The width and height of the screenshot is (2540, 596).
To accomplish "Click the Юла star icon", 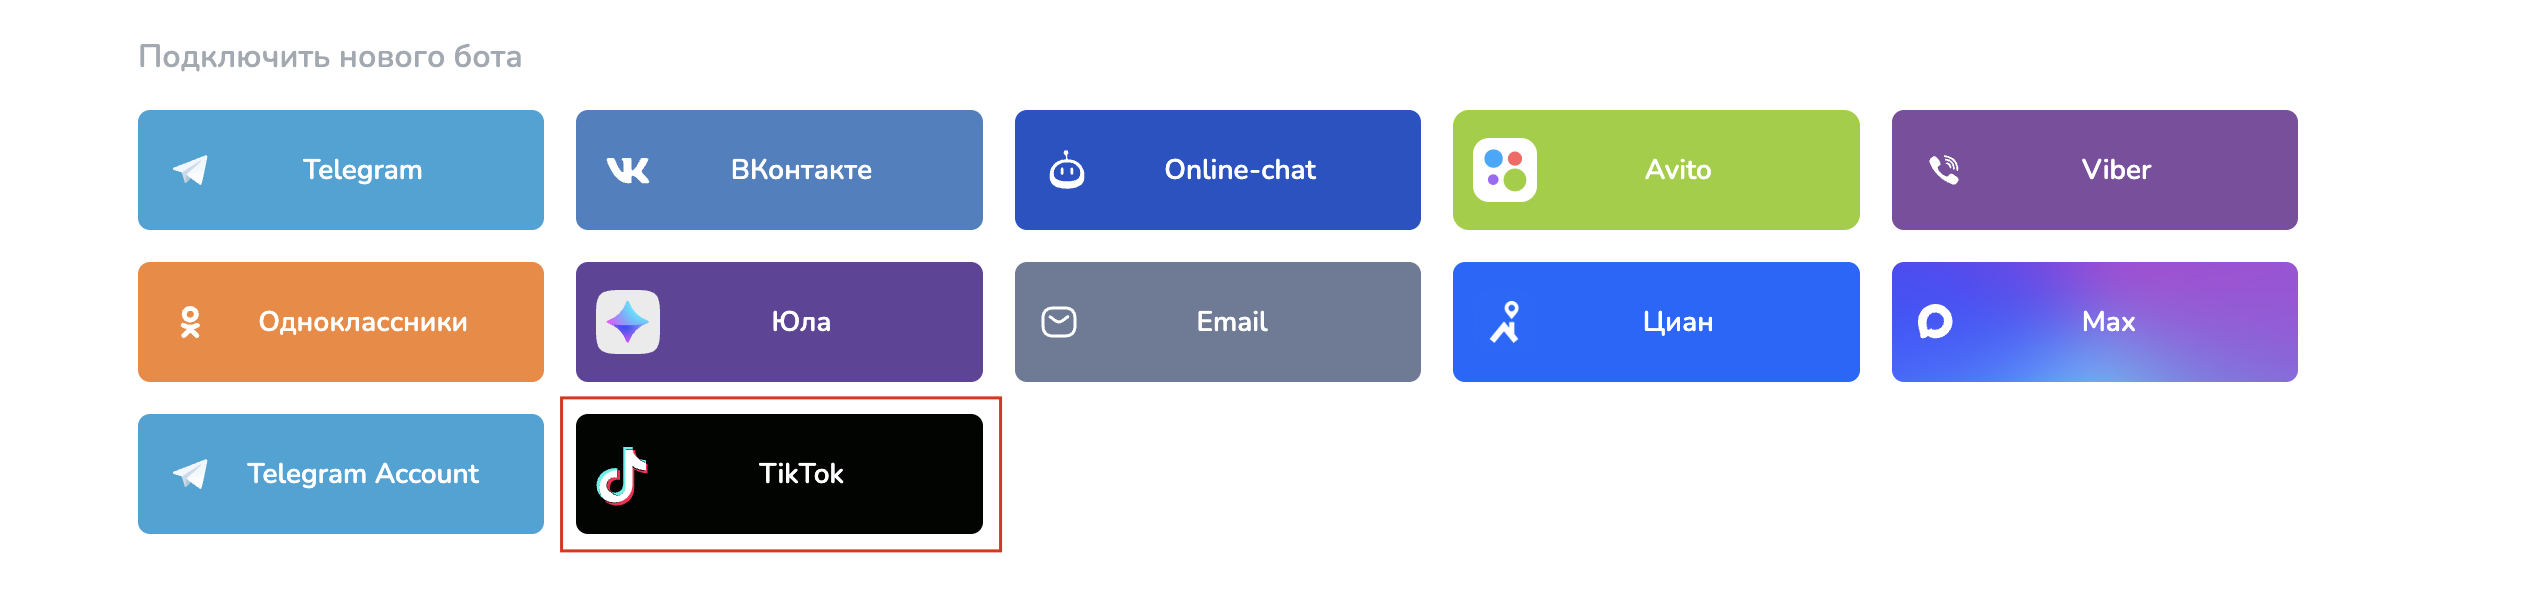I will click(628, 322).
